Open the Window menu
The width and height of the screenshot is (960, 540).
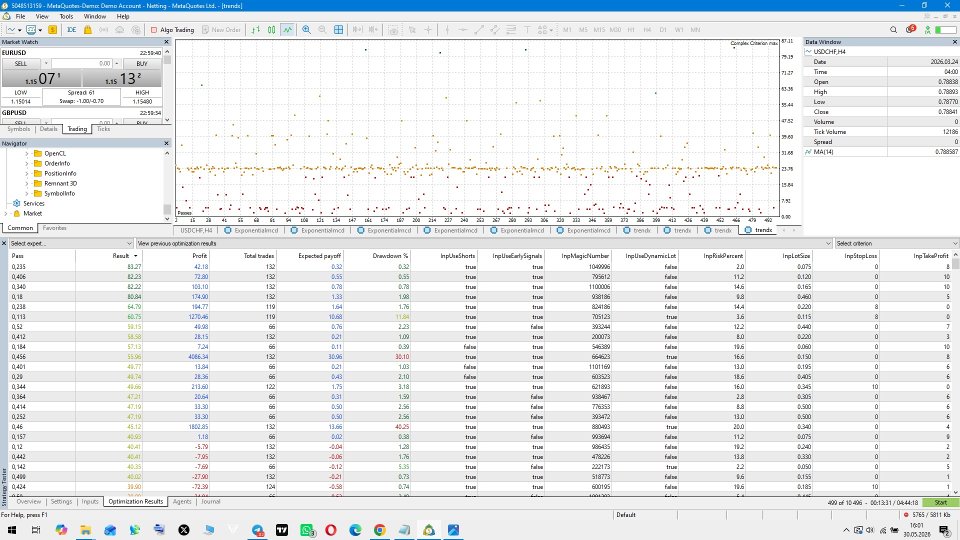94,17
